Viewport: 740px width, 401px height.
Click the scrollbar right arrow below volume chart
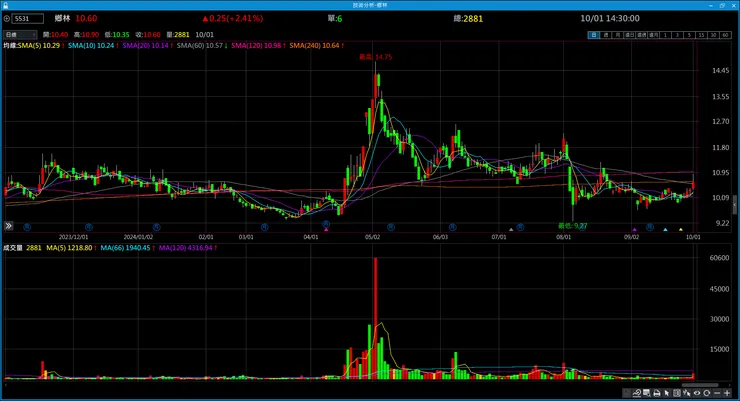[730, 385]
